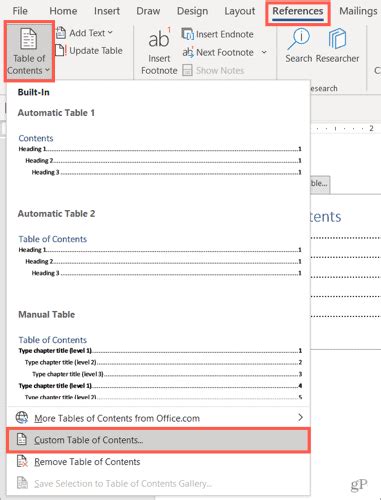Choose Remove Table of Contents
Viewport: 381px width, 500px height.
pyautogui.click(x=158, y=462)
